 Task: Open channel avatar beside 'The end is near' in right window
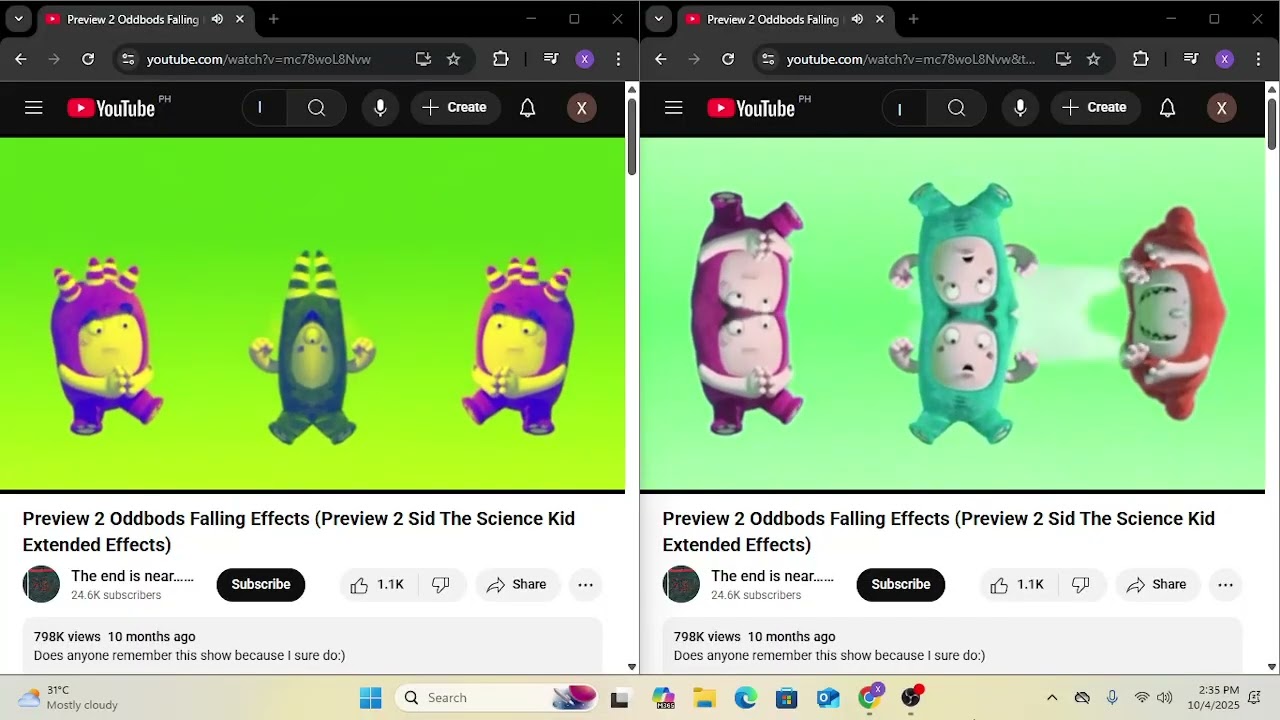pyautogui.click(x=681, y=585)
